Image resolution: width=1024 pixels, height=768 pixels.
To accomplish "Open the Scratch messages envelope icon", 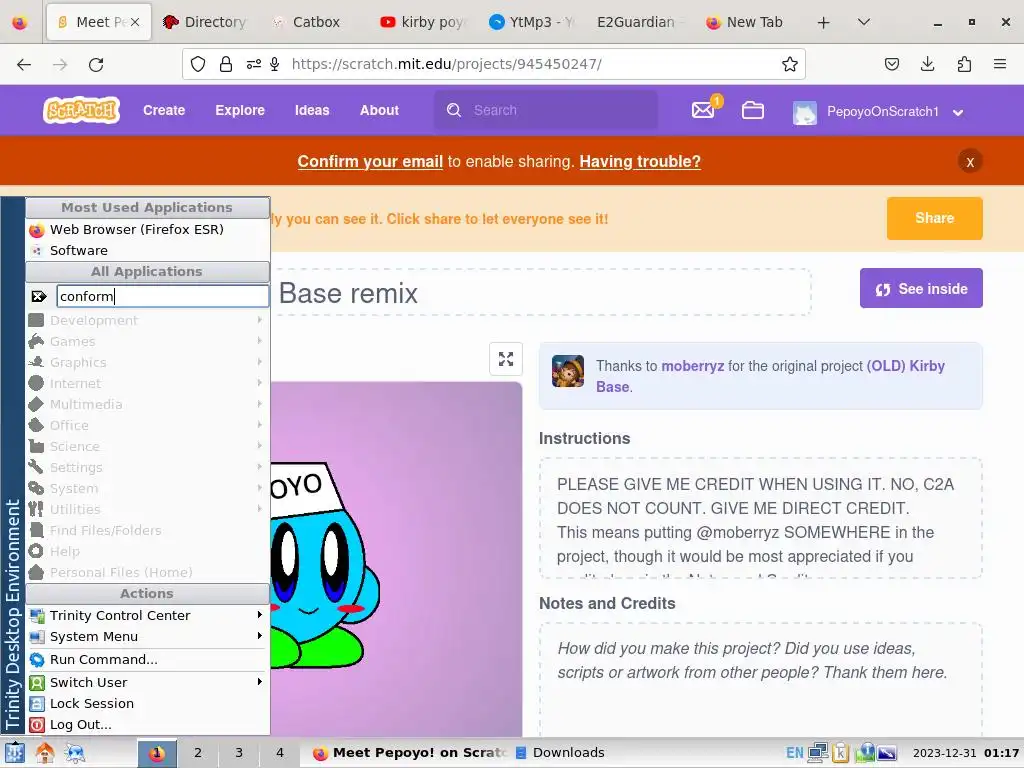I will [703, 110].
